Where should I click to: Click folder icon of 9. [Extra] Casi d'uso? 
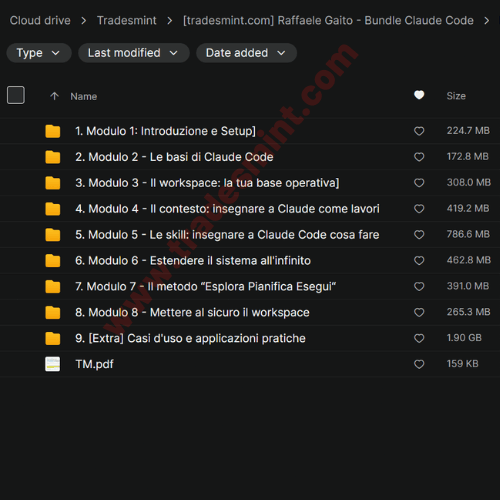pos(53,338)
